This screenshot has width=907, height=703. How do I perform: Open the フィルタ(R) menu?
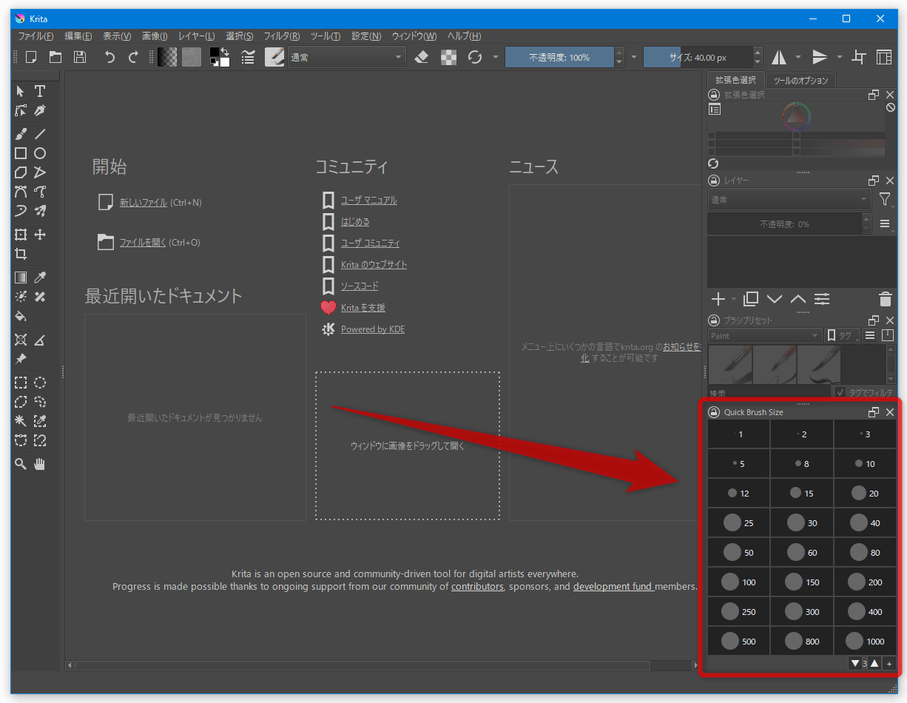[282, 36]
